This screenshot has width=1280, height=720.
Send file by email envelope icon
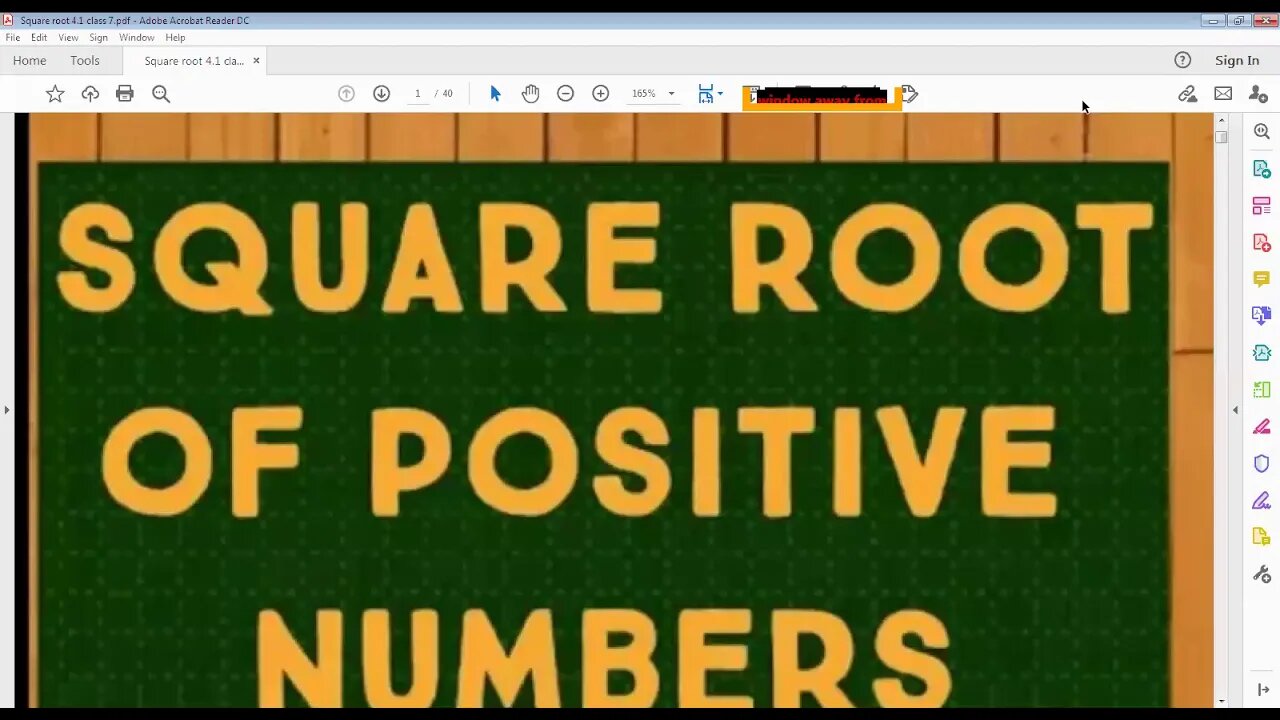pos(1223,93)
